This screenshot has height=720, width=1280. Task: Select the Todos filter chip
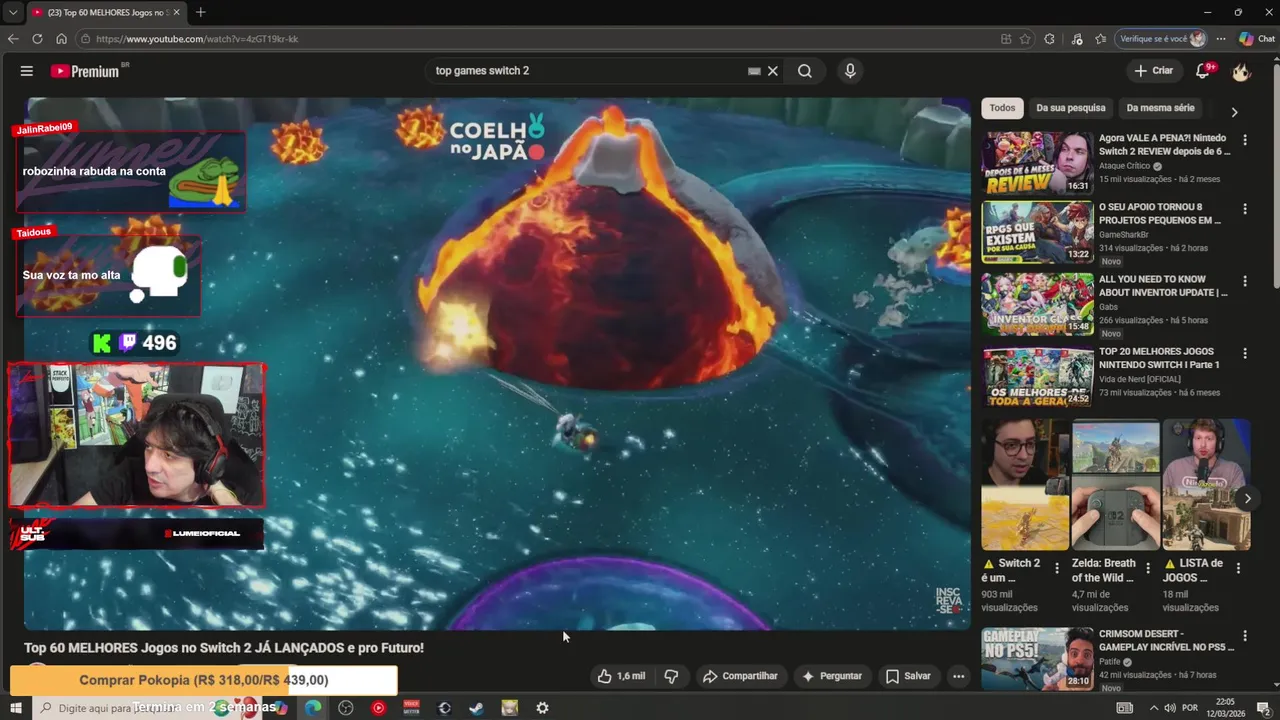pos(1002,108)
